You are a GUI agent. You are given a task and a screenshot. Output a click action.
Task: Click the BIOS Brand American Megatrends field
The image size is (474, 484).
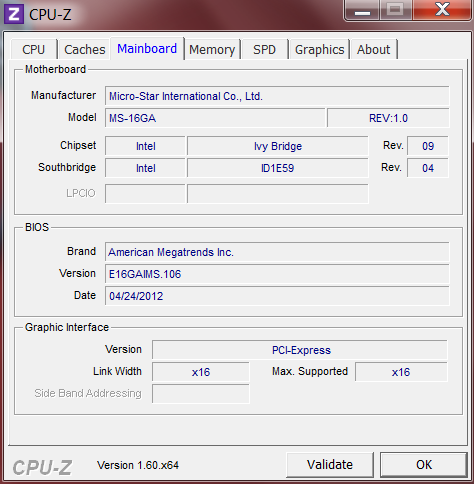click(x=277, y=252)
